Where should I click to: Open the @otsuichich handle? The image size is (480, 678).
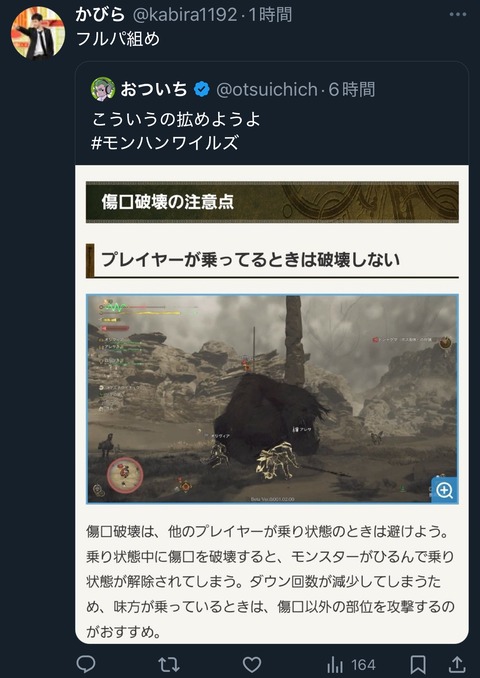267,90
